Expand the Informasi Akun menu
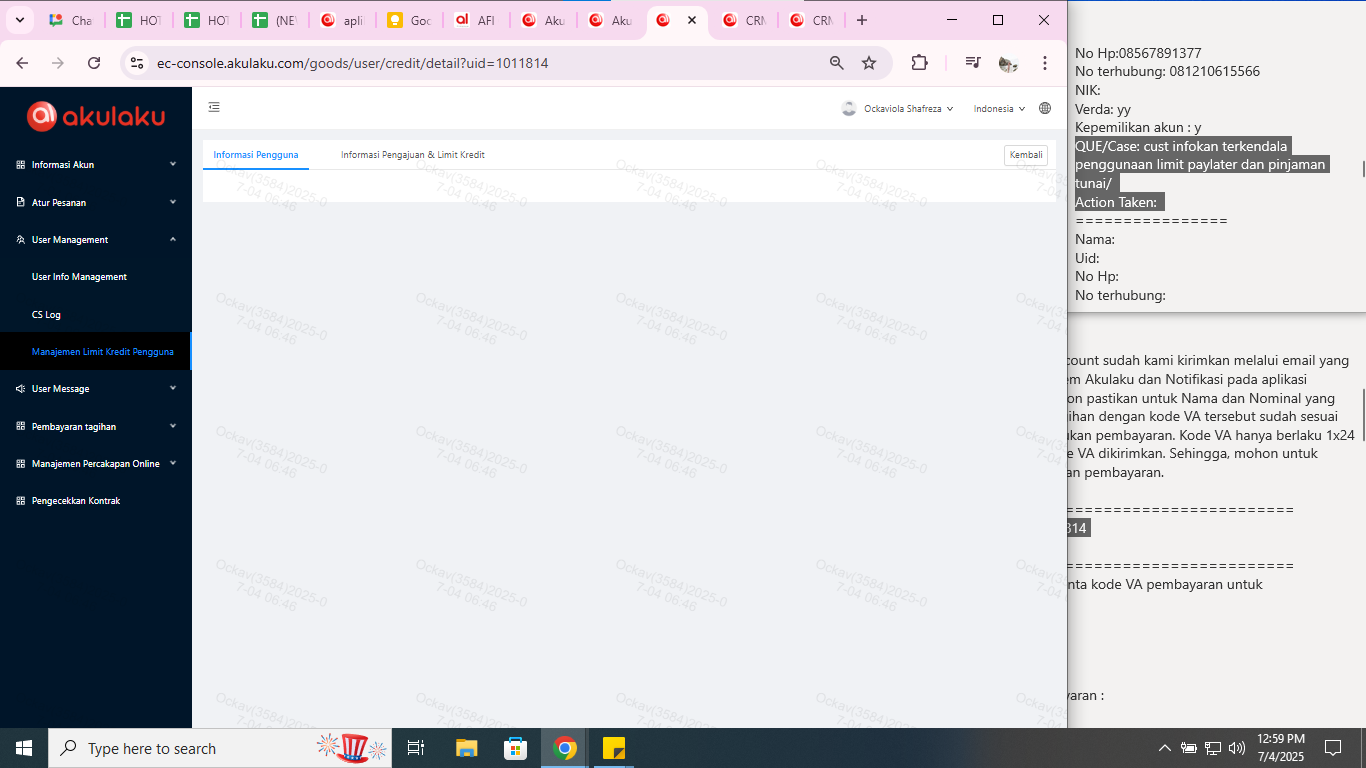The height and width of the screenshot is (768, 1366). [x=96, y=165]
